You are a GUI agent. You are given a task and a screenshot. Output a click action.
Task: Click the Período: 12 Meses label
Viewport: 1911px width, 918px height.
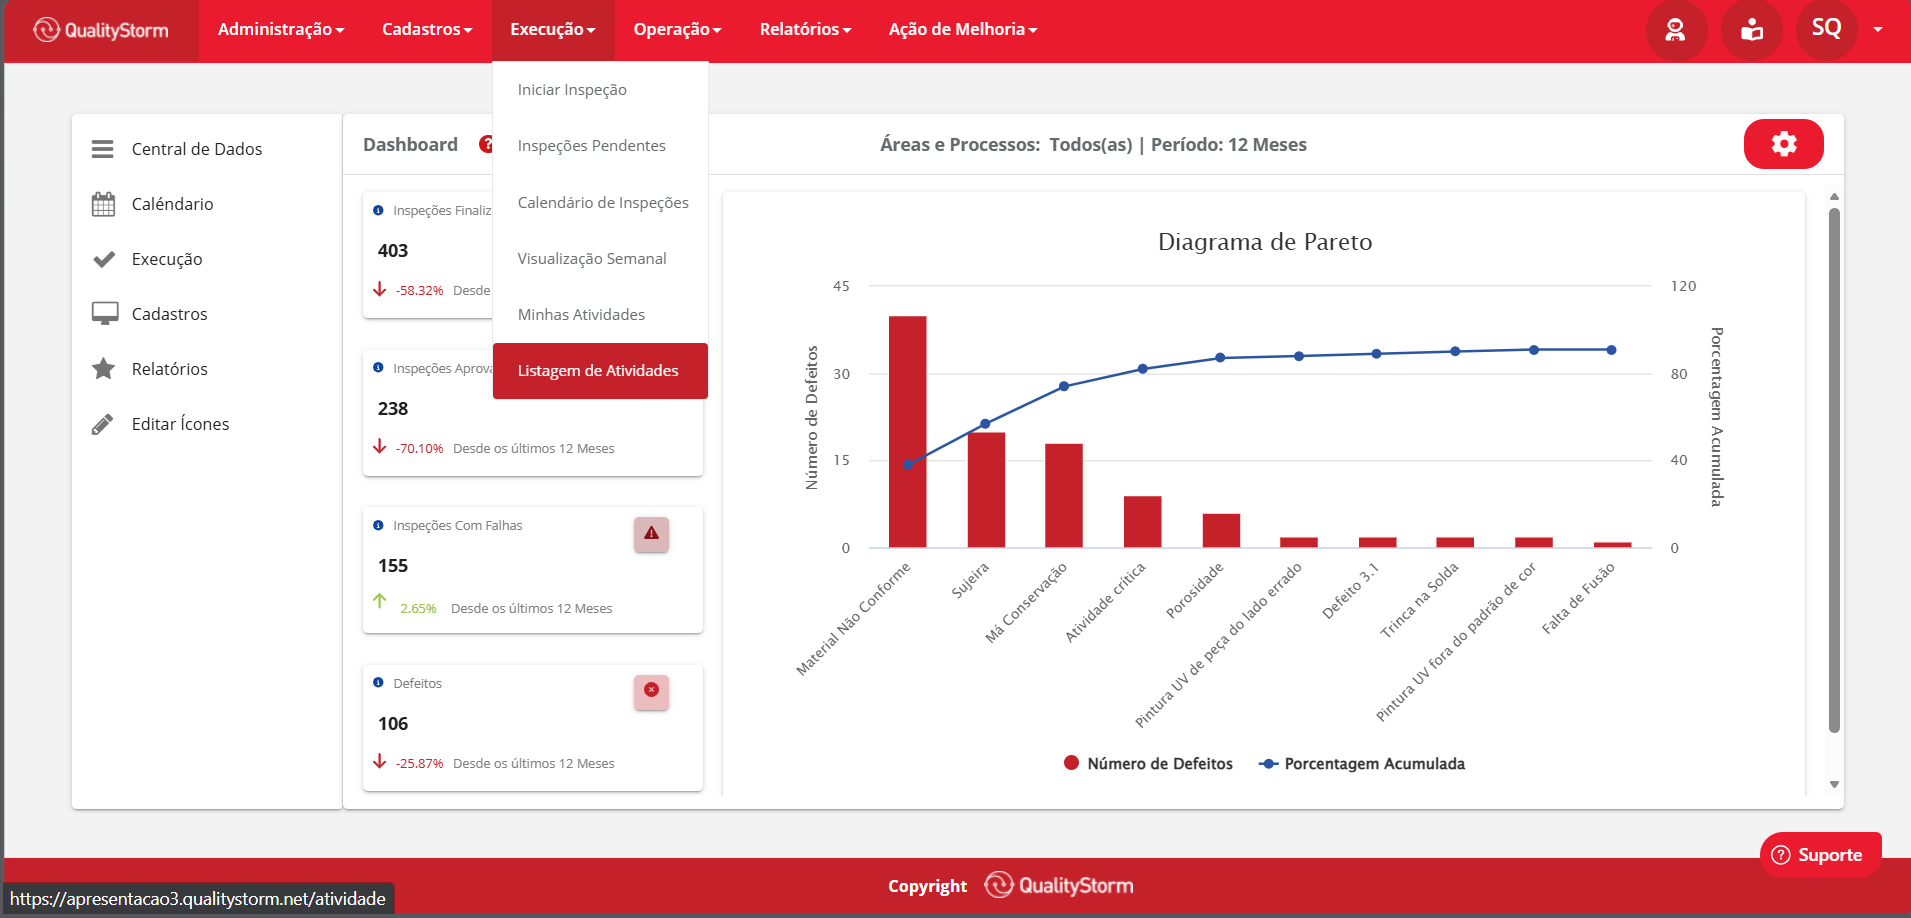click(x=1229, y=145)
